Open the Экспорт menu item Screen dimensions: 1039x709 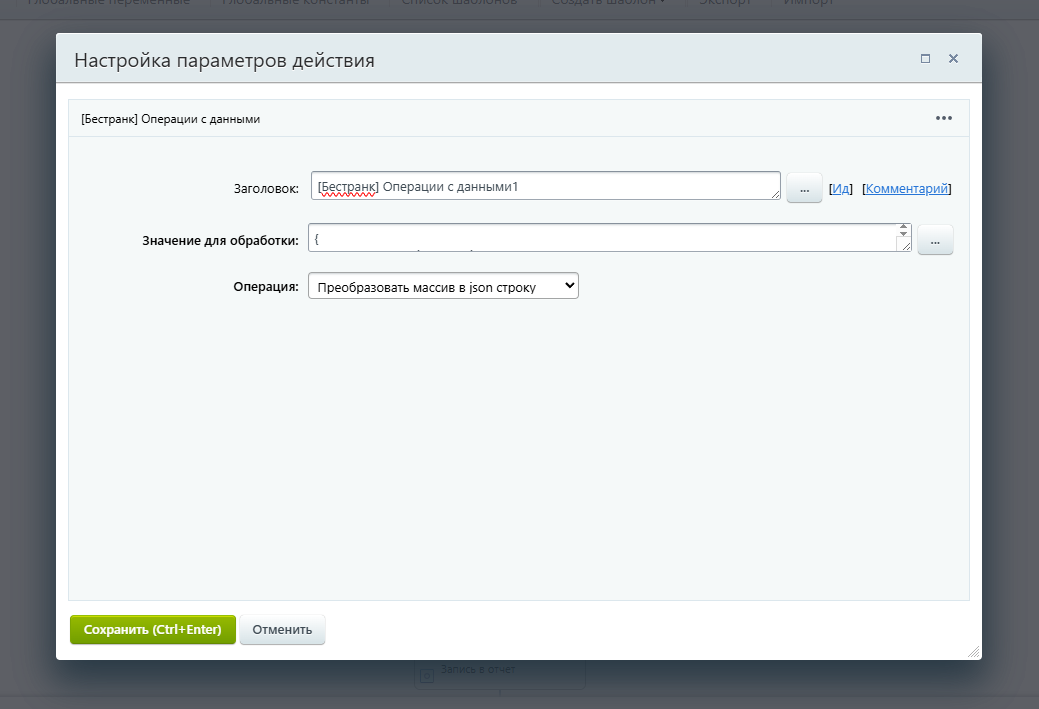click(x=724, y=3)
